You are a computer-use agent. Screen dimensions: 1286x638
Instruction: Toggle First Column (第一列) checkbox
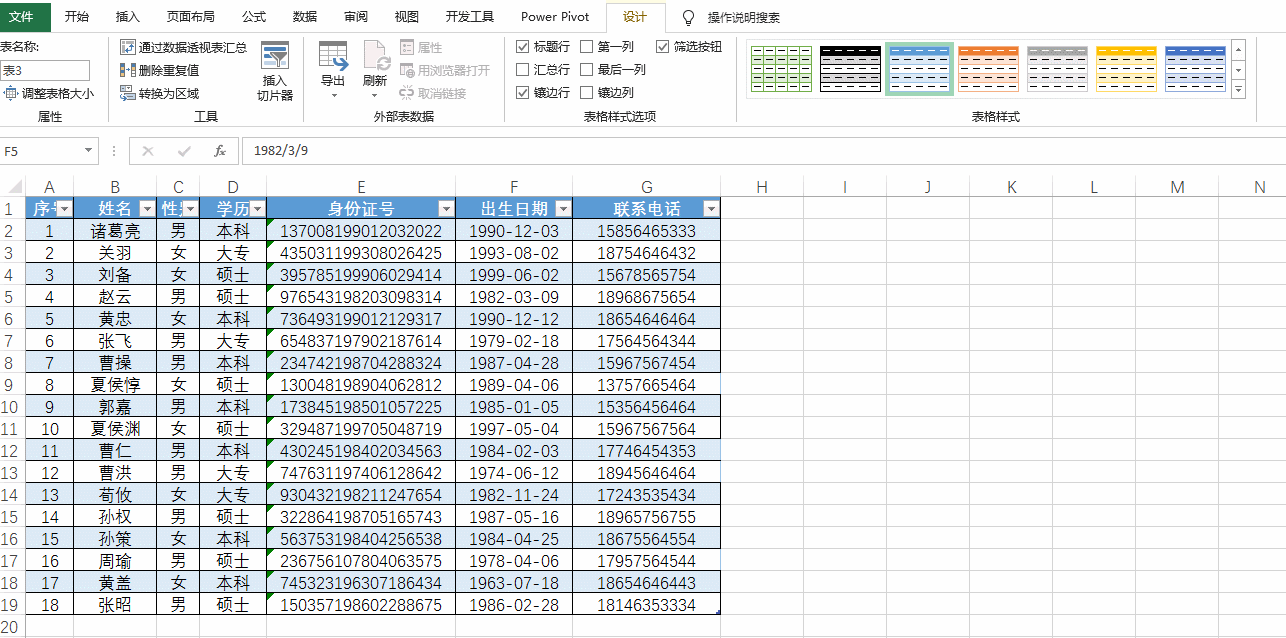point(587,47)
